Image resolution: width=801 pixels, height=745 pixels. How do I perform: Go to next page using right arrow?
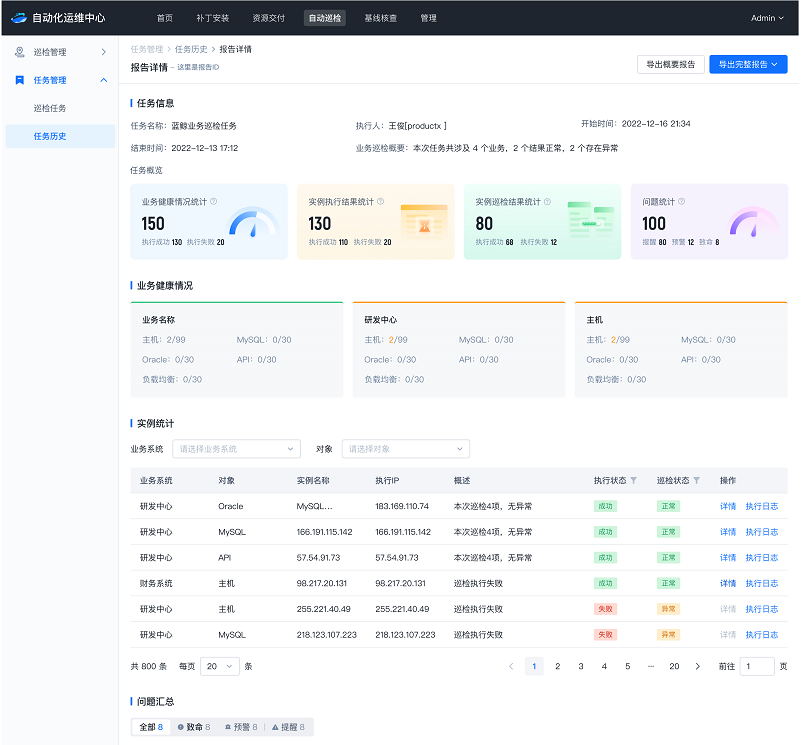click(697, 666)
